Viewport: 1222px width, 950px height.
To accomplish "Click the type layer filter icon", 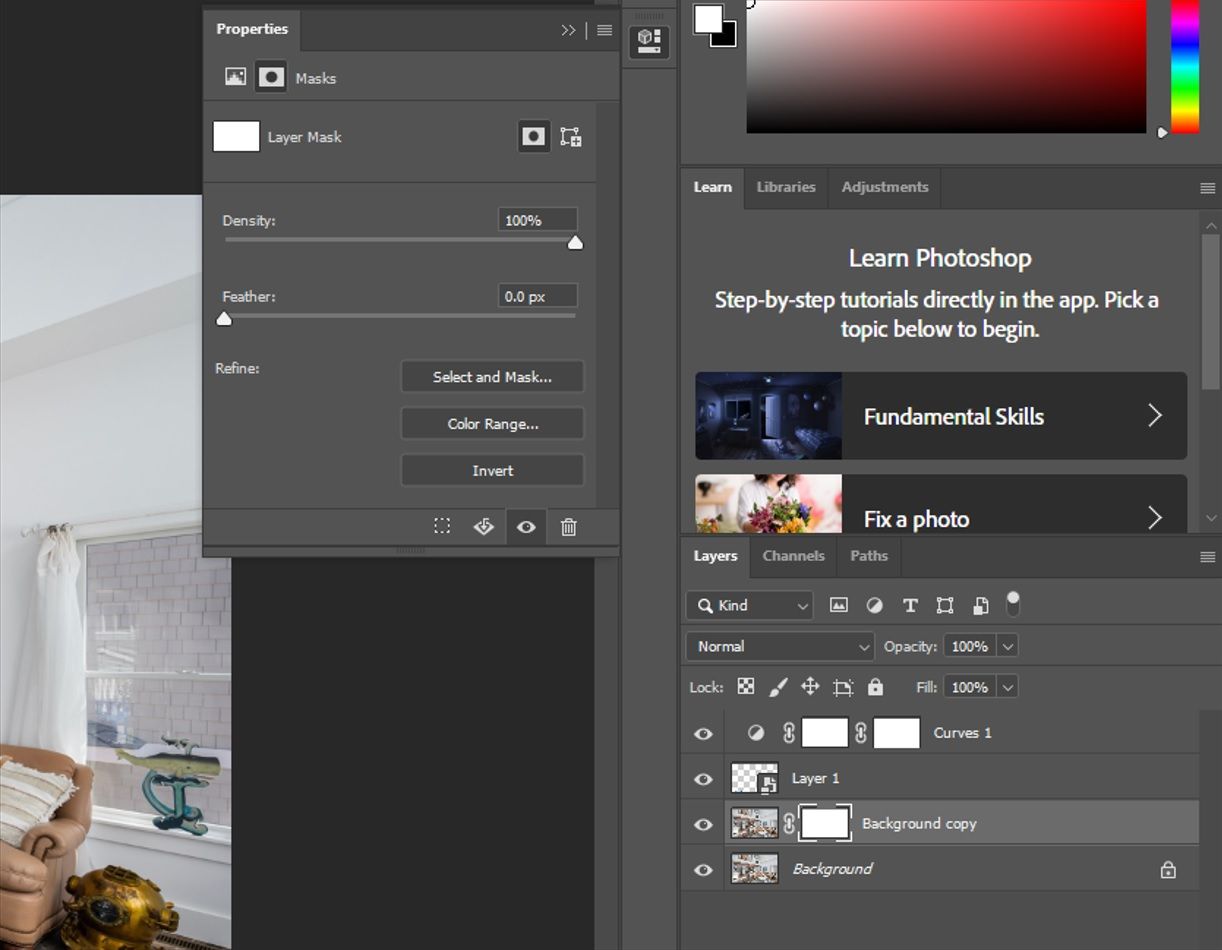I will pos(910,605).
